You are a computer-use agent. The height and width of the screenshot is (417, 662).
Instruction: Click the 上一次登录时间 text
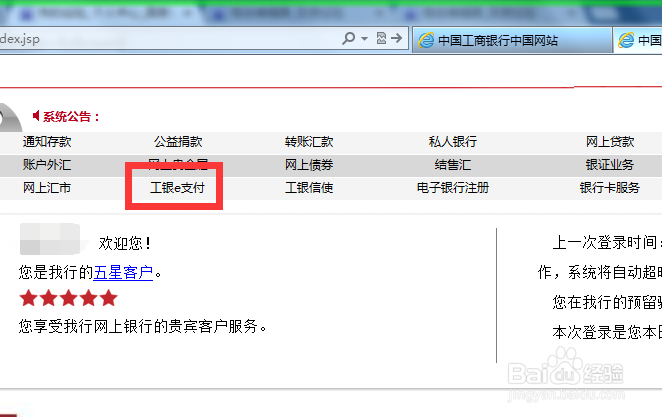tap(605, 243)
